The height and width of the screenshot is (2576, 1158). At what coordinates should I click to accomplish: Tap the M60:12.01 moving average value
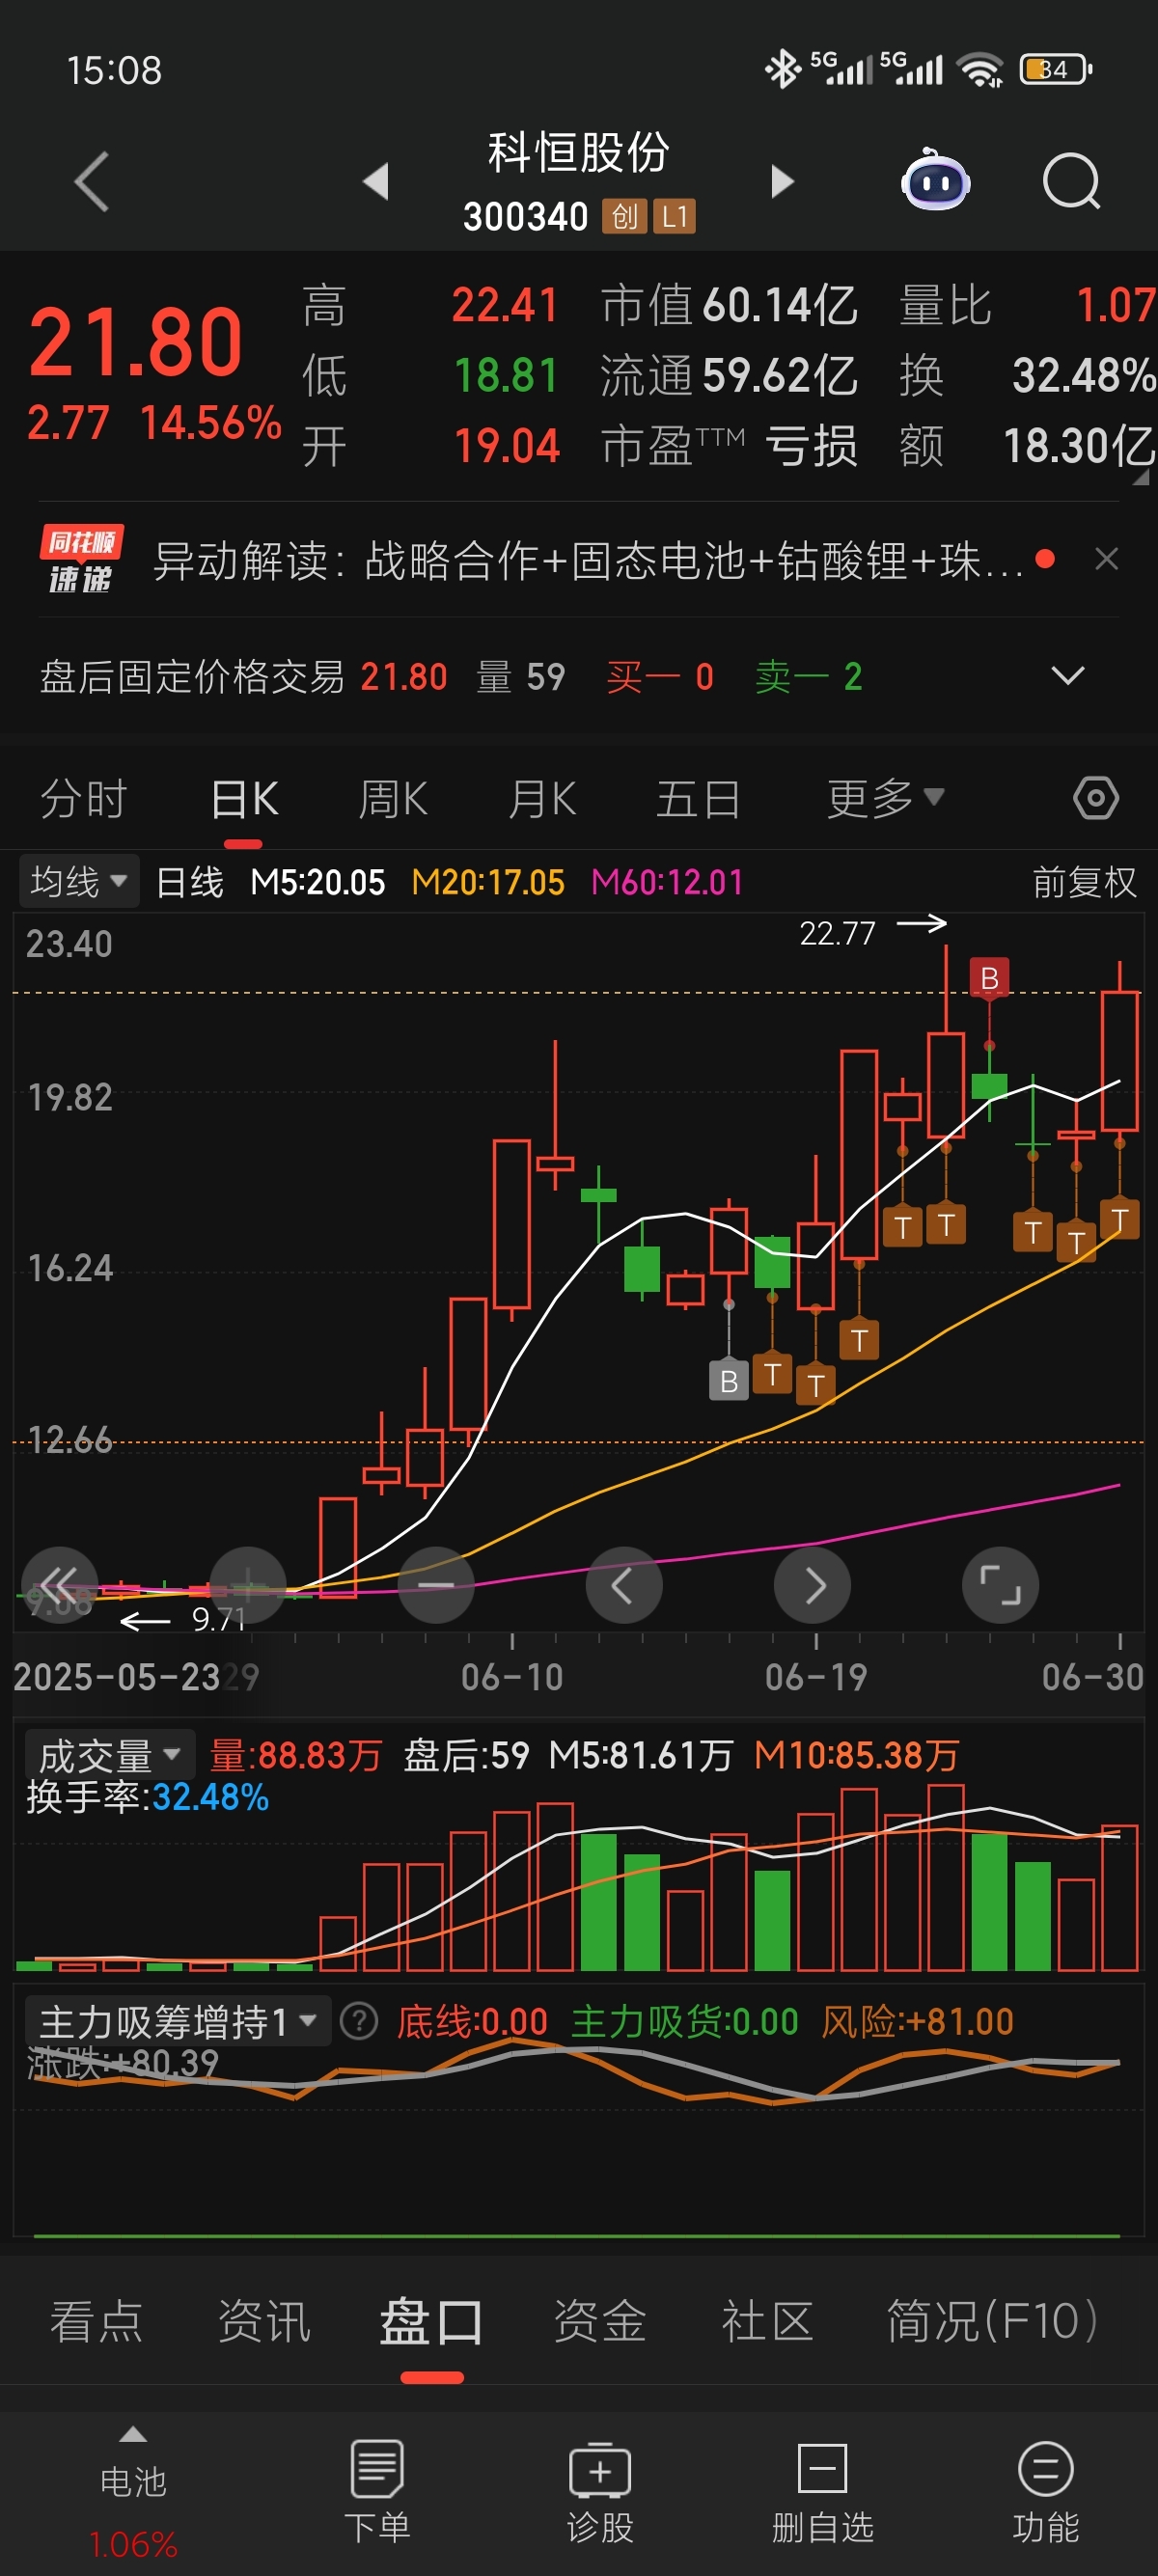click(x=667, y=882)
